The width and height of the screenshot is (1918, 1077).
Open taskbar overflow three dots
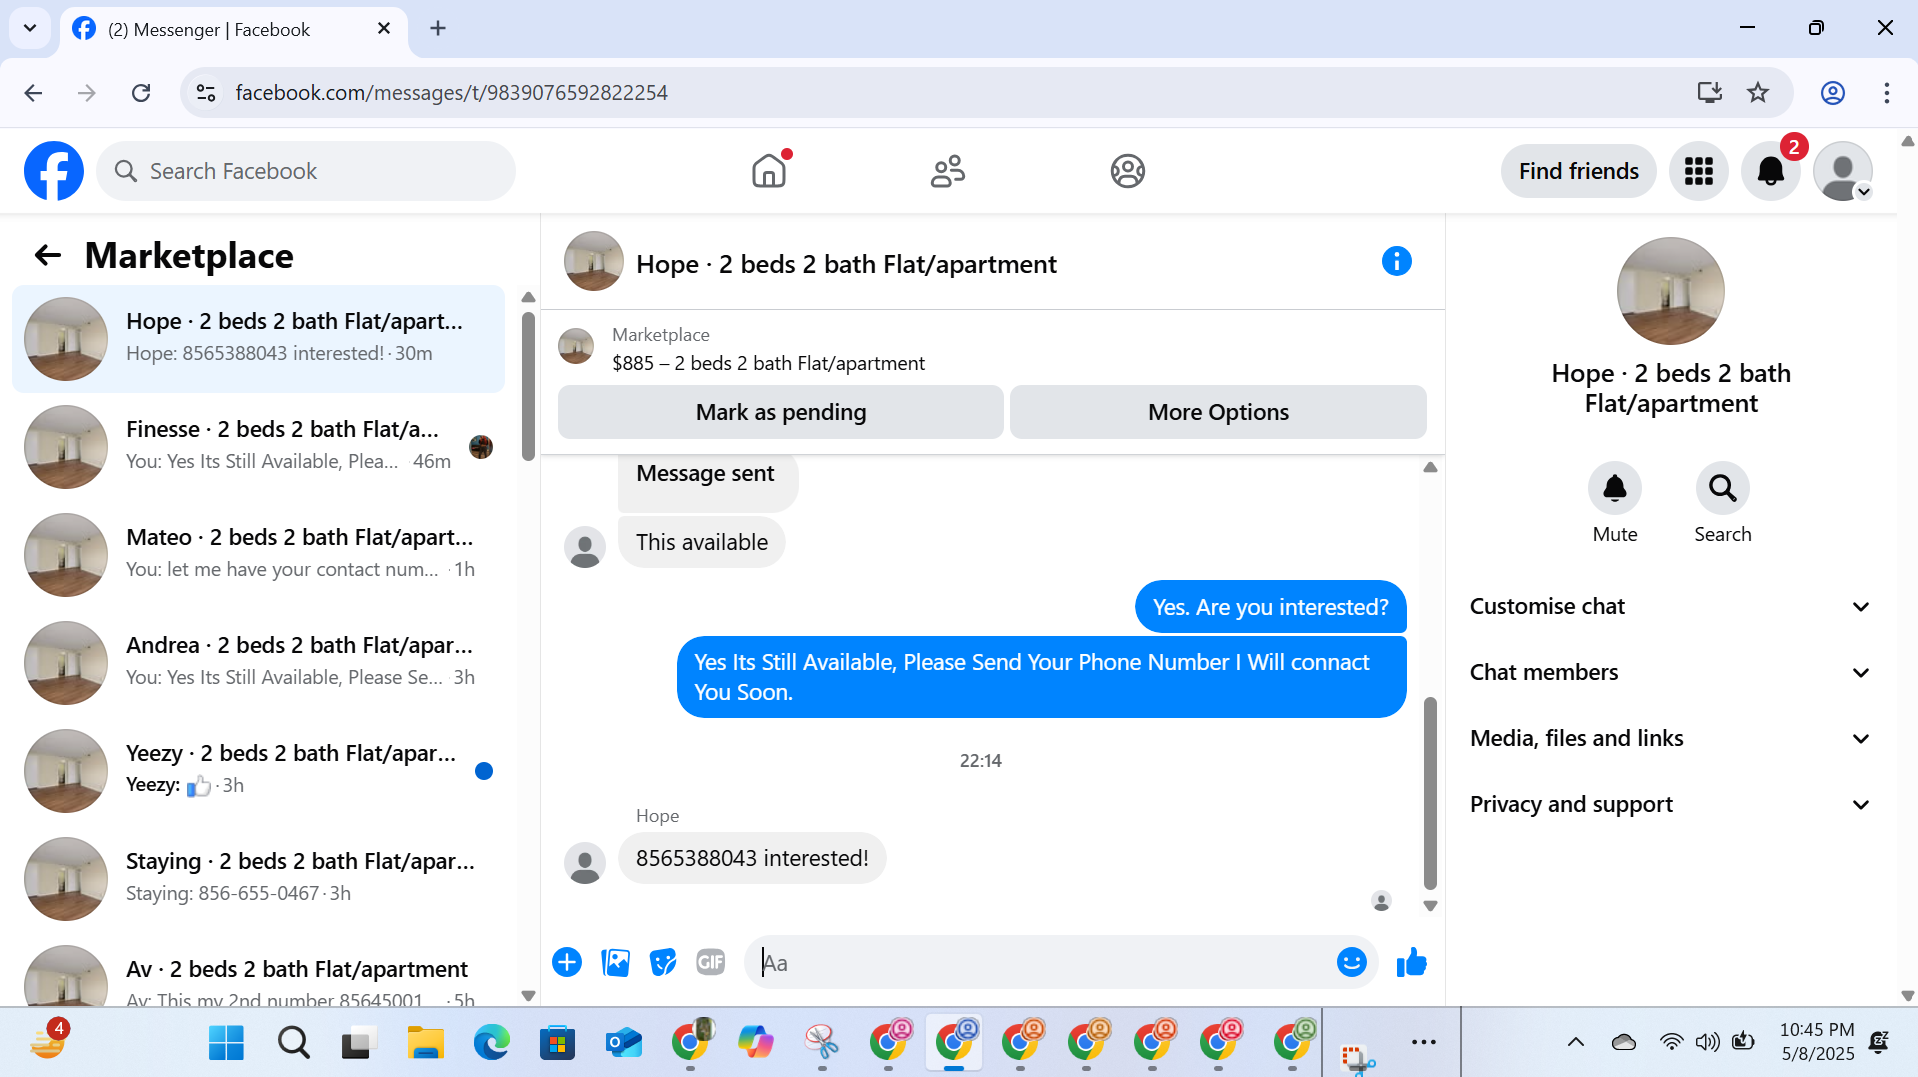[1424, 1043]
